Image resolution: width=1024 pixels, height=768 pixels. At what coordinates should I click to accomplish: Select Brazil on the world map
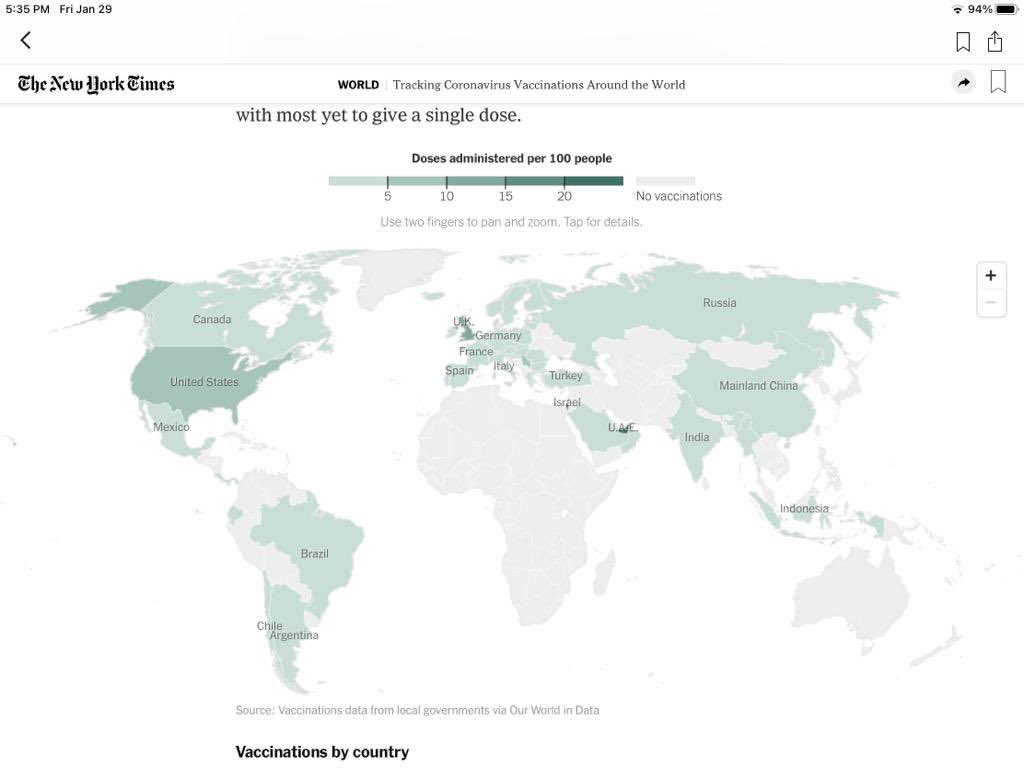[x=314, y=553]
